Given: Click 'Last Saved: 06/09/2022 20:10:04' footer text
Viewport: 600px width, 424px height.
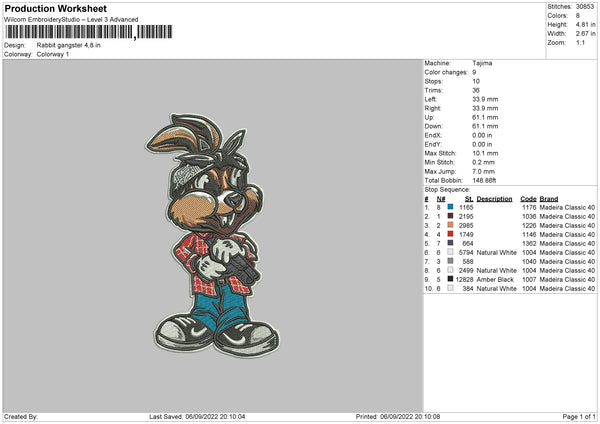Looking at the screenshot, I should (197, 417).
